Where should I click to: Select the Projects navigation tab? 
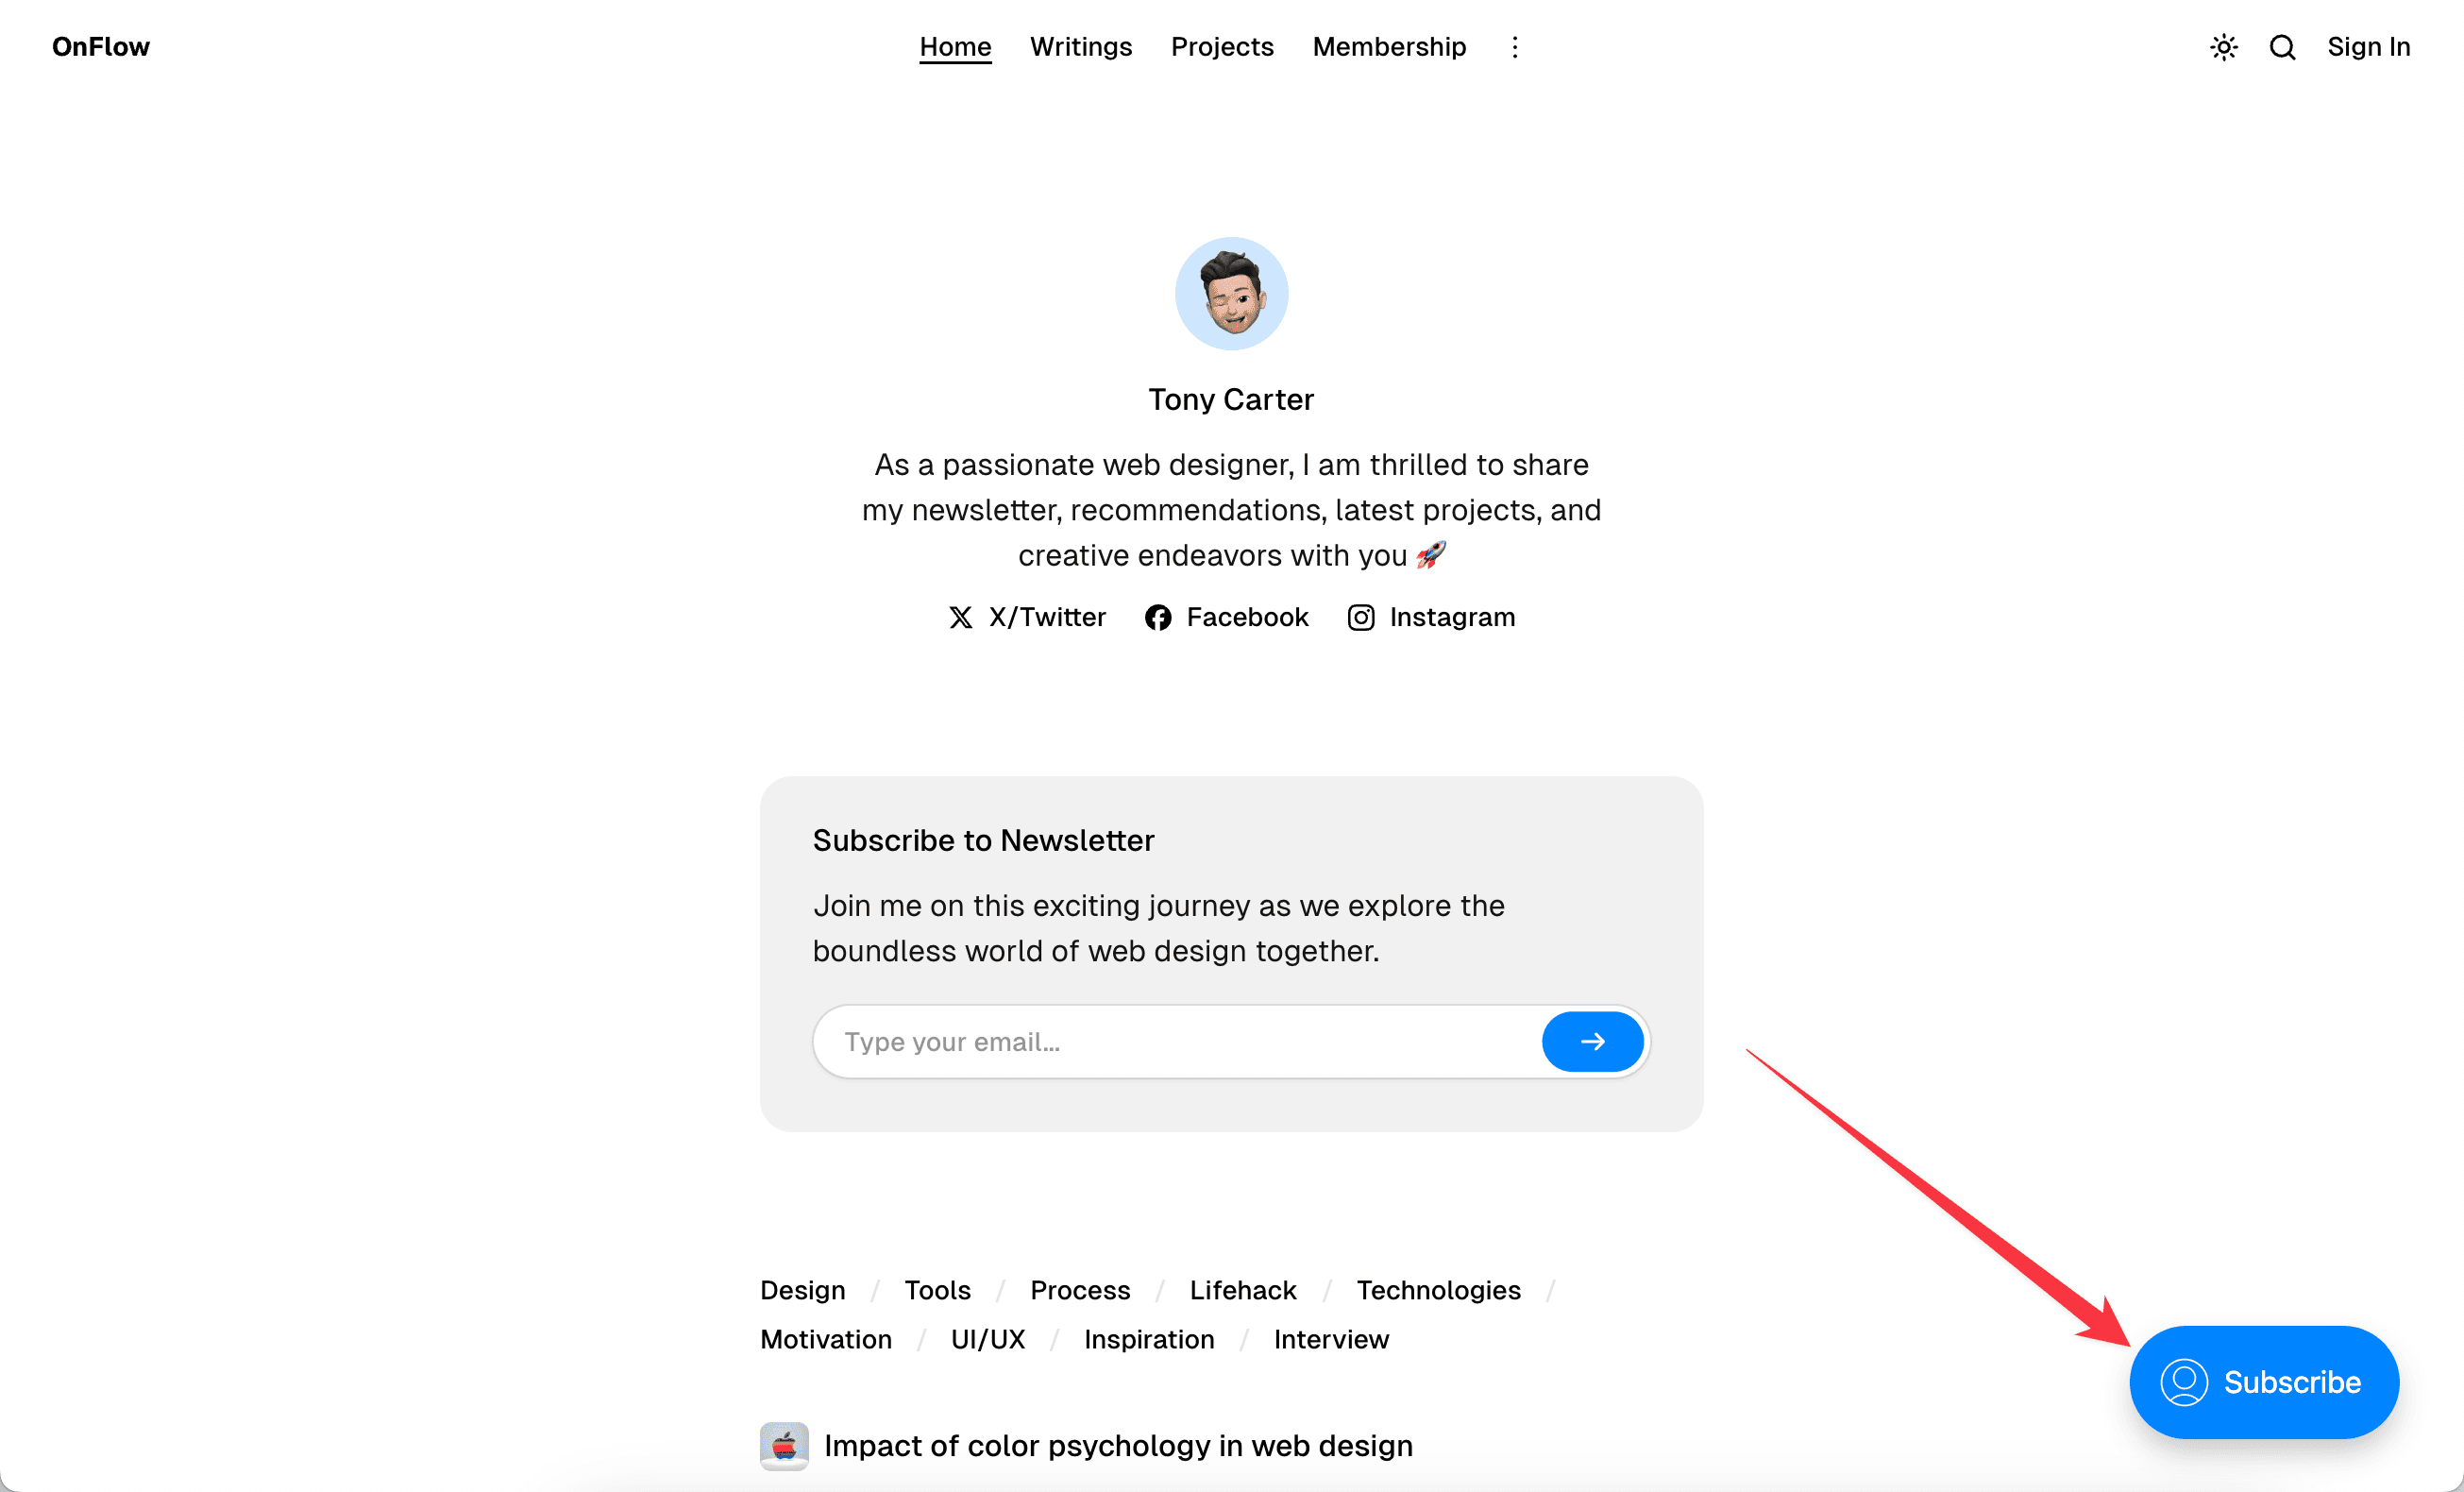pos(1222,47)
